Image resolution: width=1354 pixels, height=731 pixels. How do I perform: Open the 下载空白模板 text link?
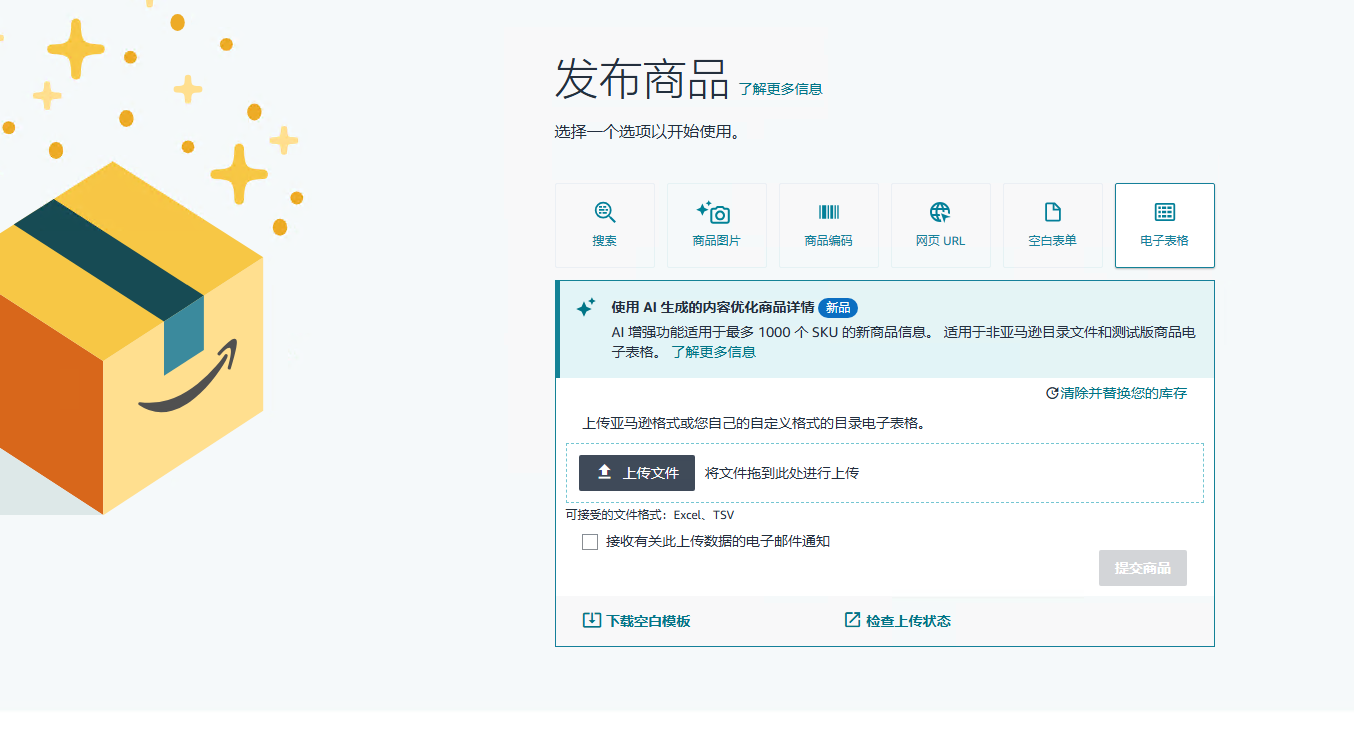point(648,621)
